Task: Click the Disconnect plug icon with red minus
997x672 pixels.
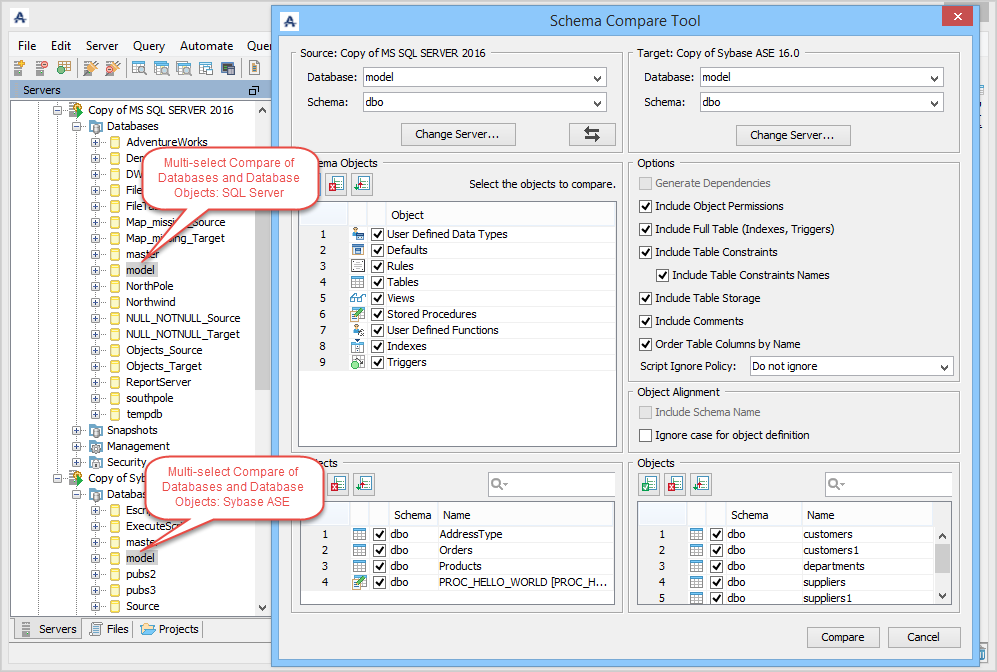Action: pyautogui.click(x=113, y=67)
